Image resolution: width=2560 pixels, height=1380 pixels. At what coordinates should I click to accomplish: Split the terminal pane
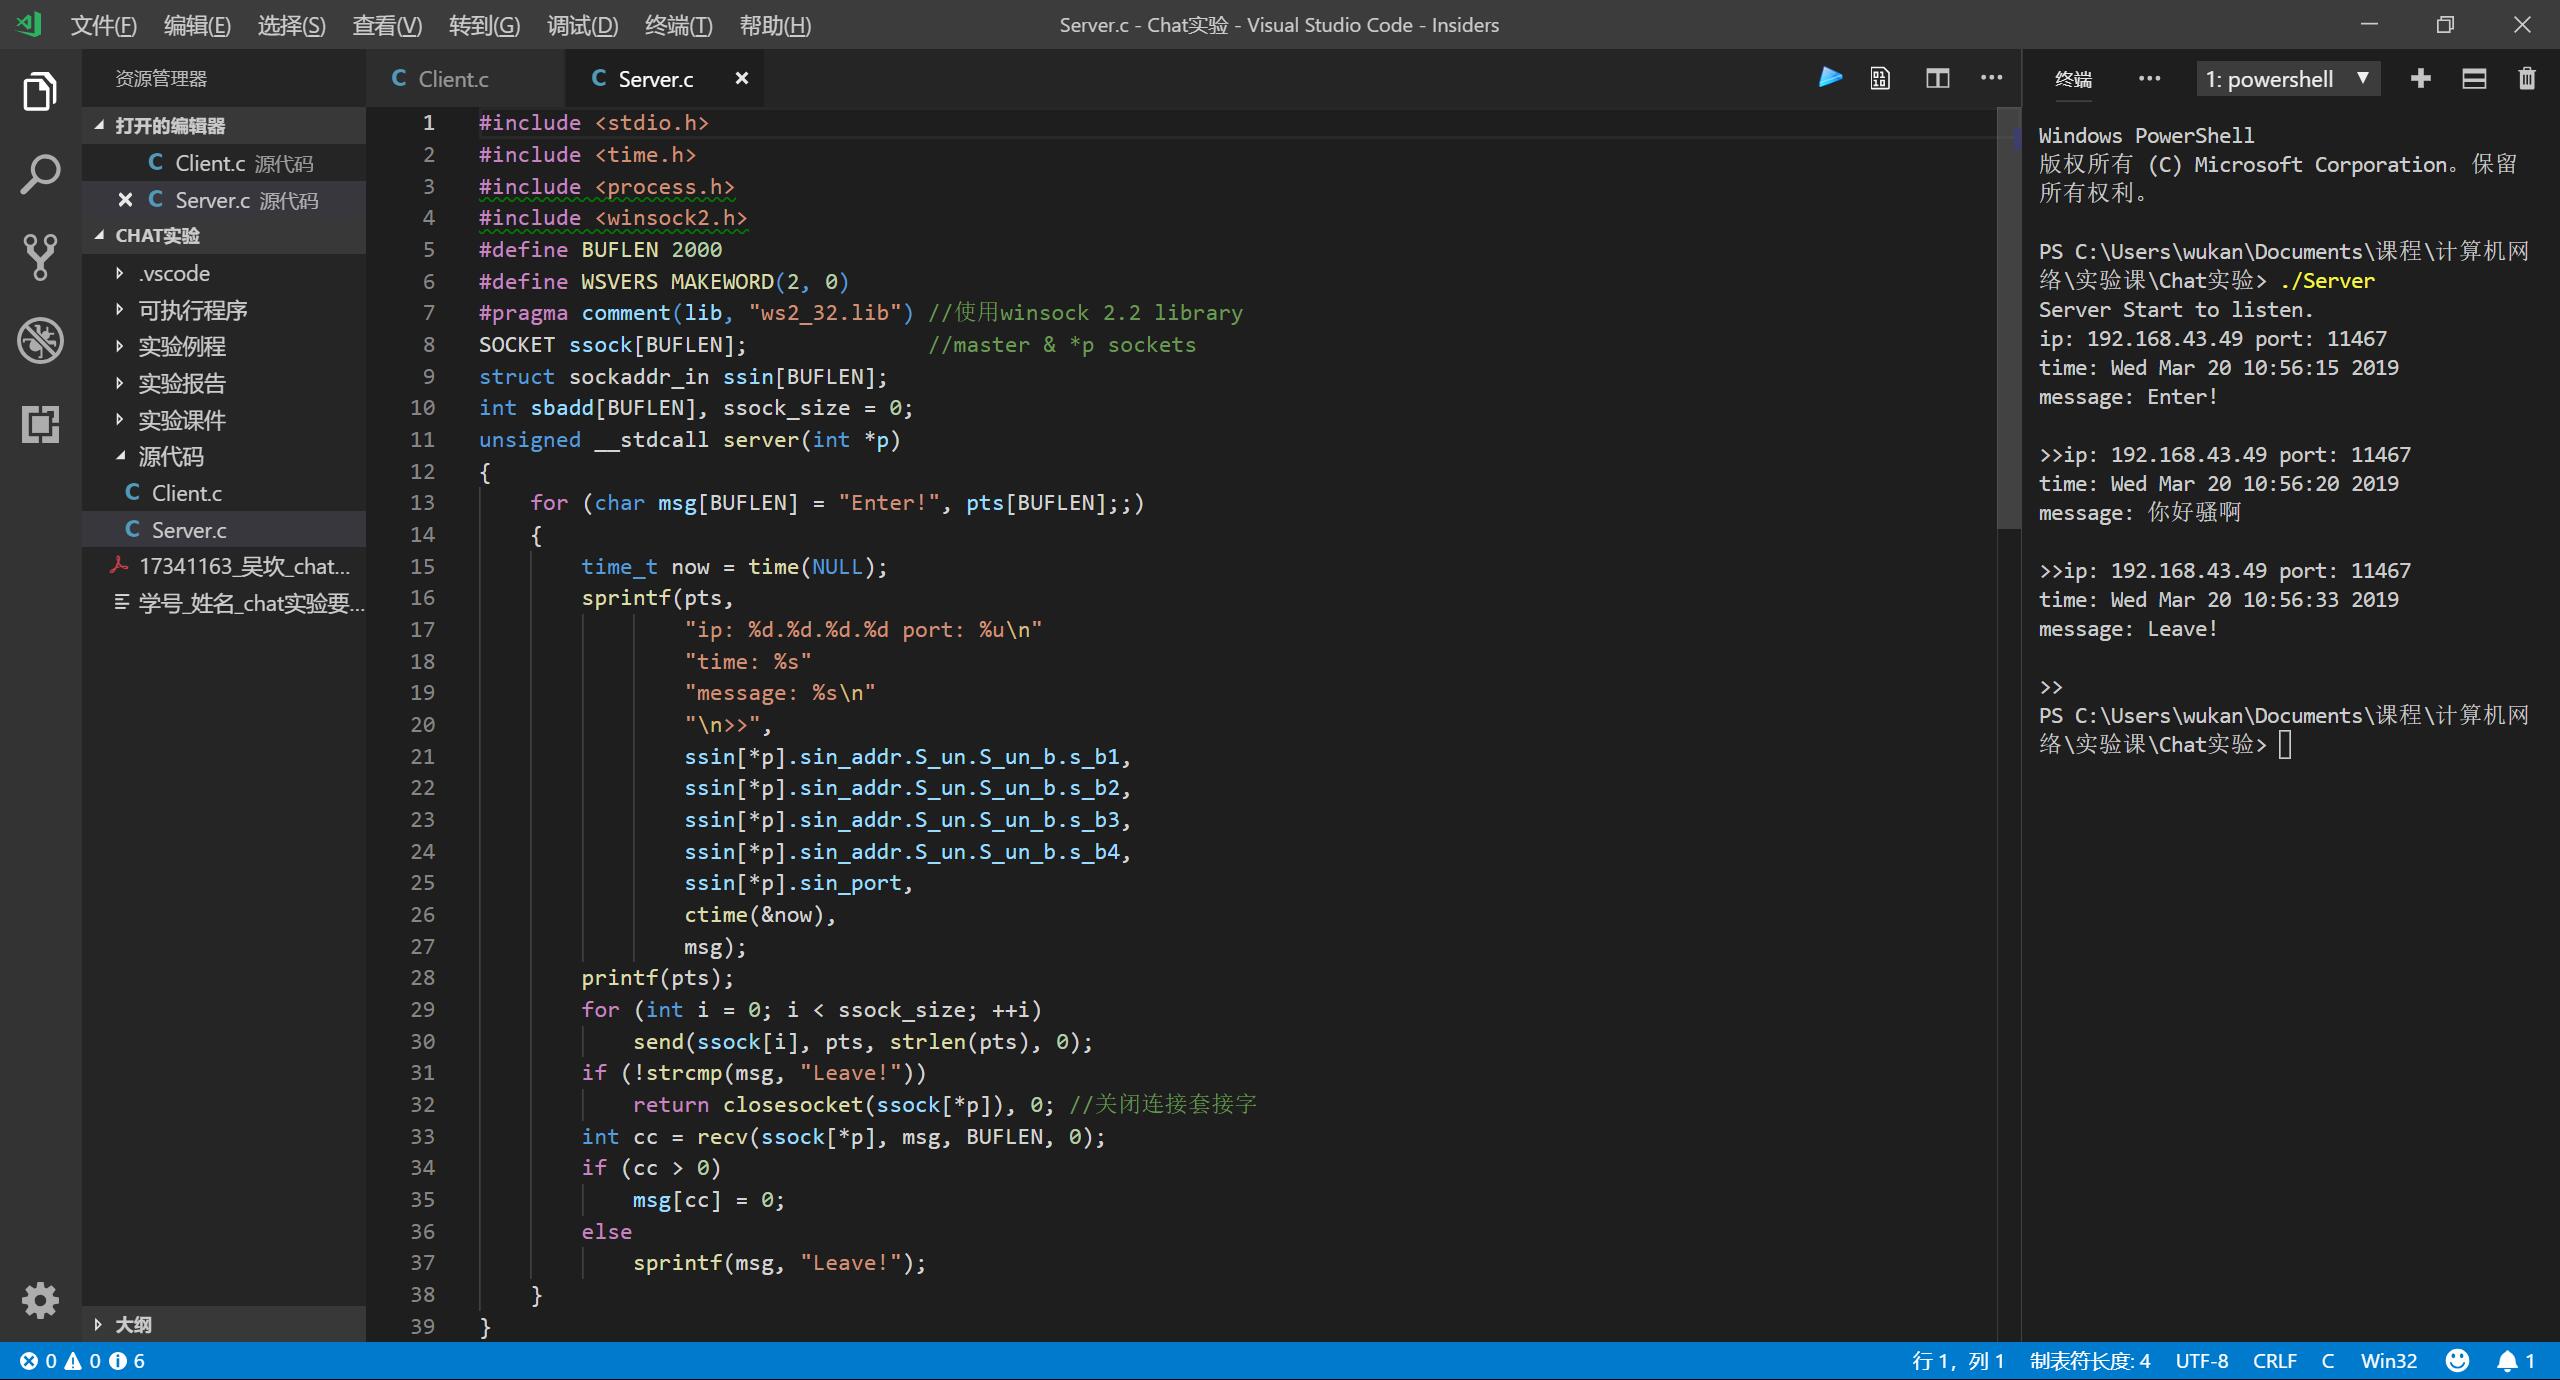2473,78
